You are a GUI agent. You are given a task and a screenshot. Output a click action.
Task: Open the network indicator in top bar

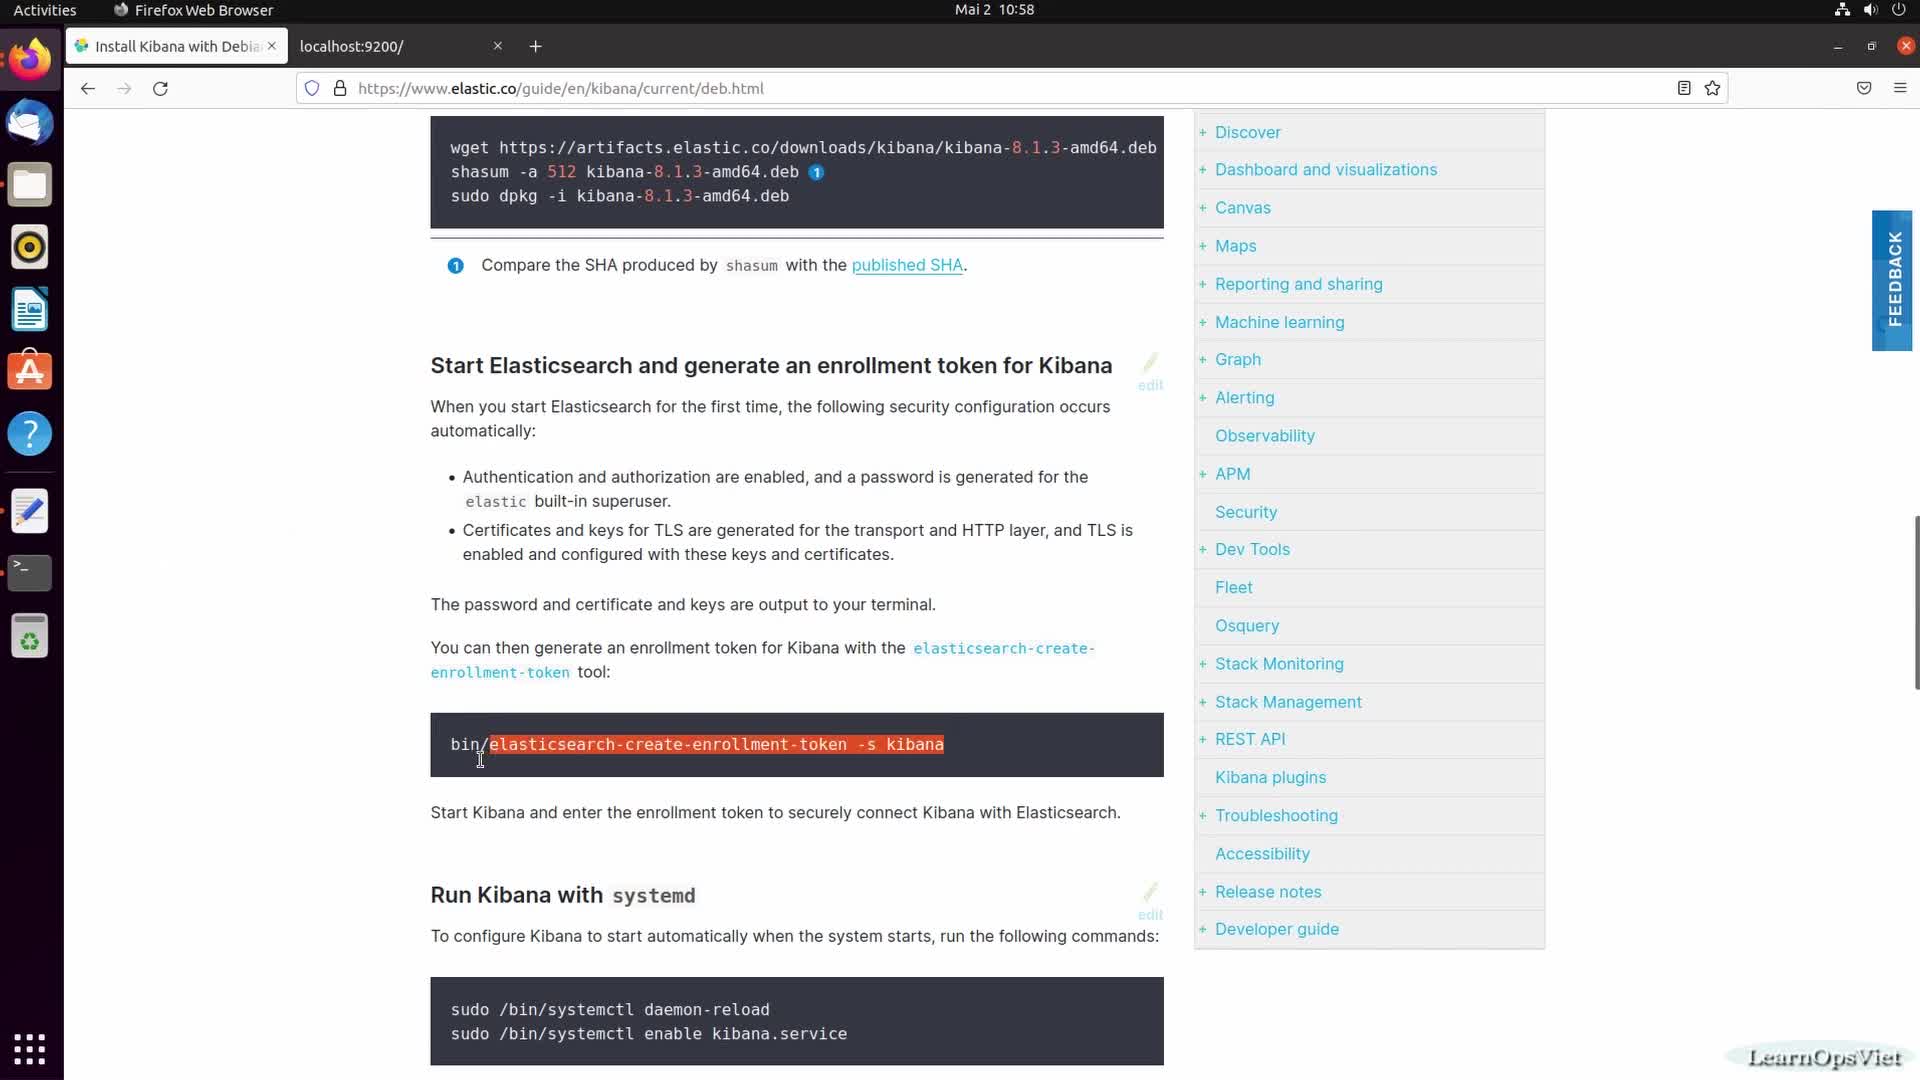click(1842, 10)
